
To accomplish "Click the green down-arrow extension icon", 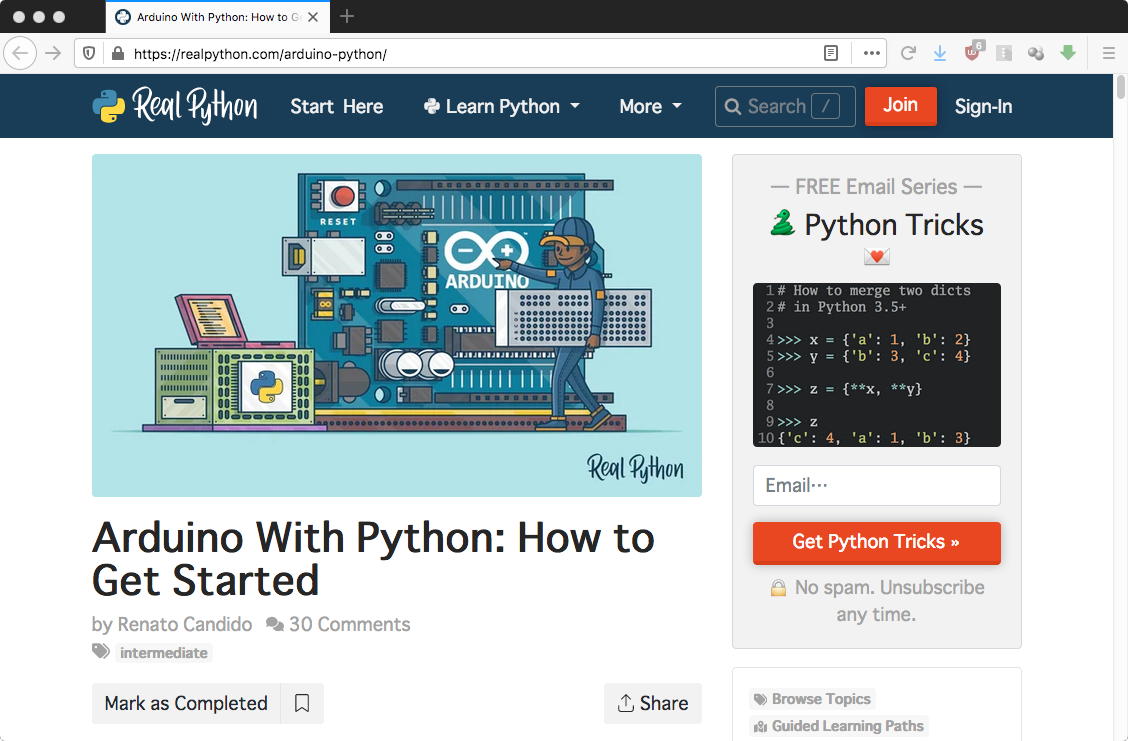I will pos(1068,53).
